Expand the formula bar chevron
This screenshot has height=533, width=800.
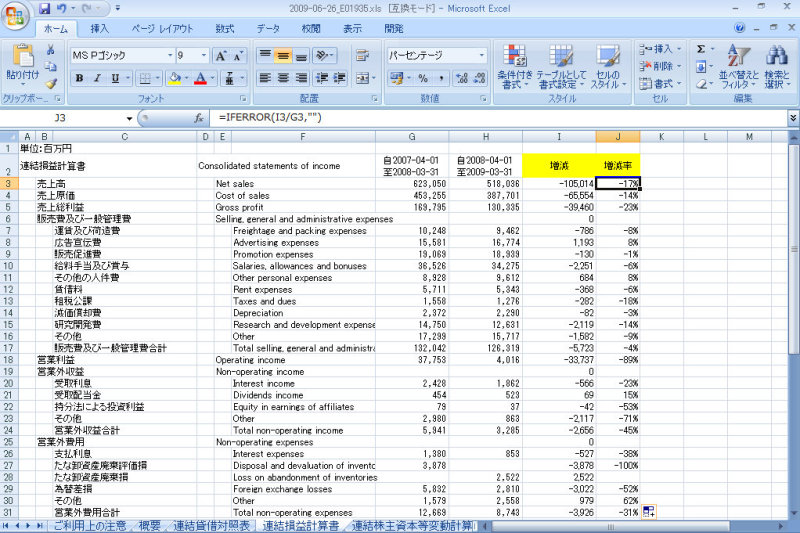[x=793, y=118]
